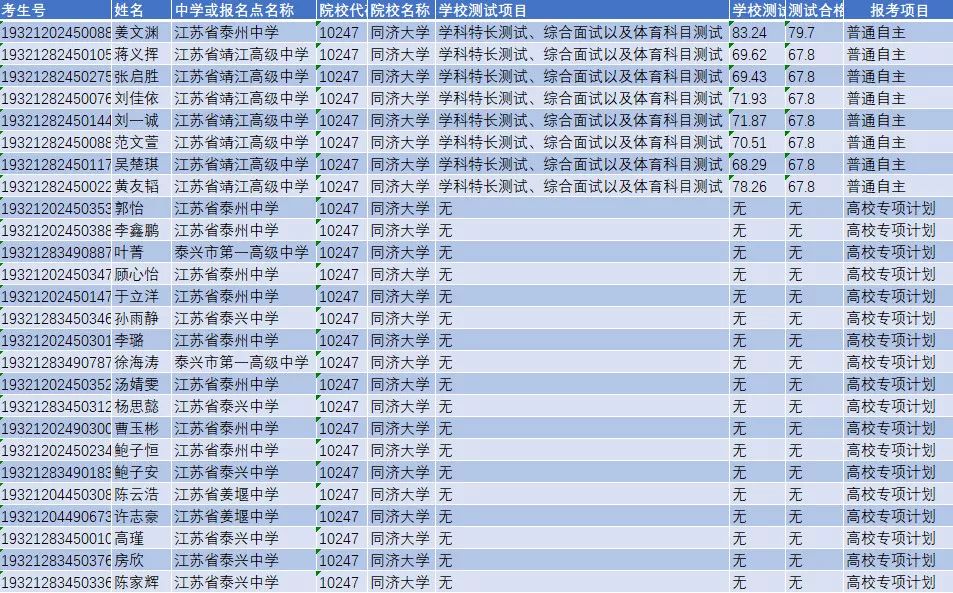Image resolution: width=953 pixels, height=593 pixels.
Task: Select 姜文渊's candidate number cell
Action: (56, 32)
